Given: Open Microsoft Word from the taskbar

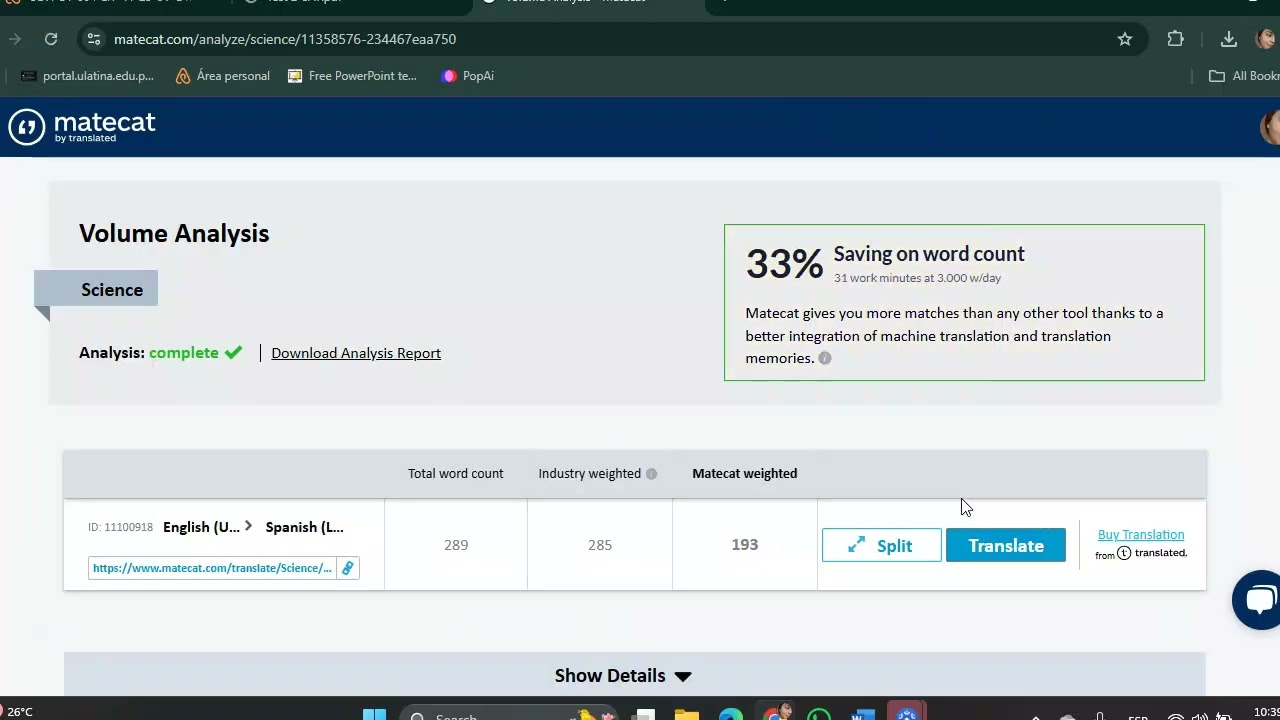Looking at the screenshot, I should point(863,714).
